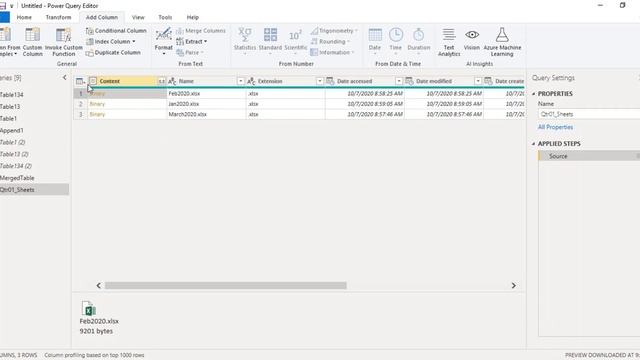Select the Table134 query
640x360 pixels.
click(x=34, y=95)
